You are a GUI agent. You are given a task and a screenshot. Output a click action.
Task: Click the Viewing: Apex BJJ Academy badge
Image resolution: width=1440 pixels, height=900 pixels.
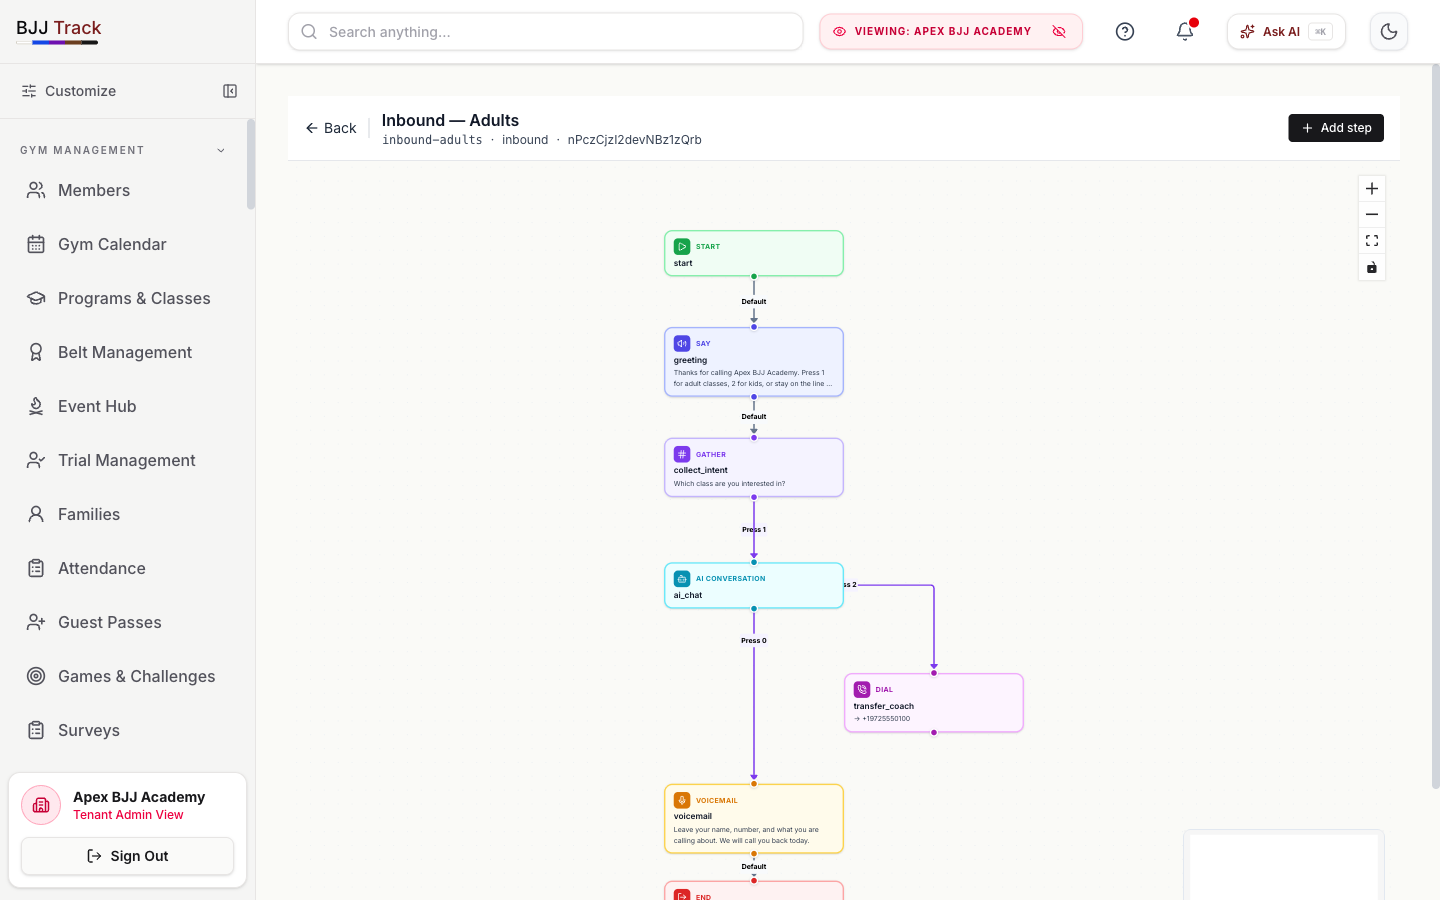(x=951, y=32)
